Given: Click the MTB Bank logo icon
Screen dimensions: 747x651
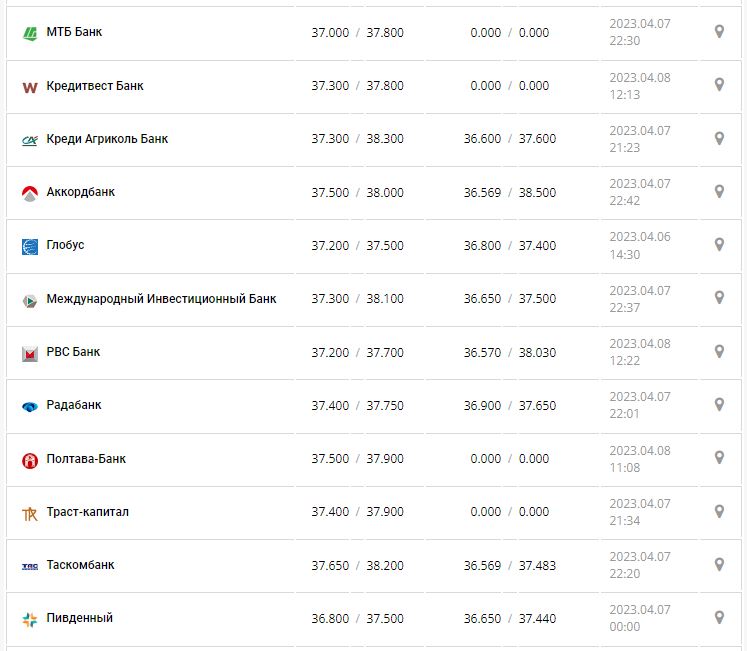Looking at the screenshot, I should [29, 33].
